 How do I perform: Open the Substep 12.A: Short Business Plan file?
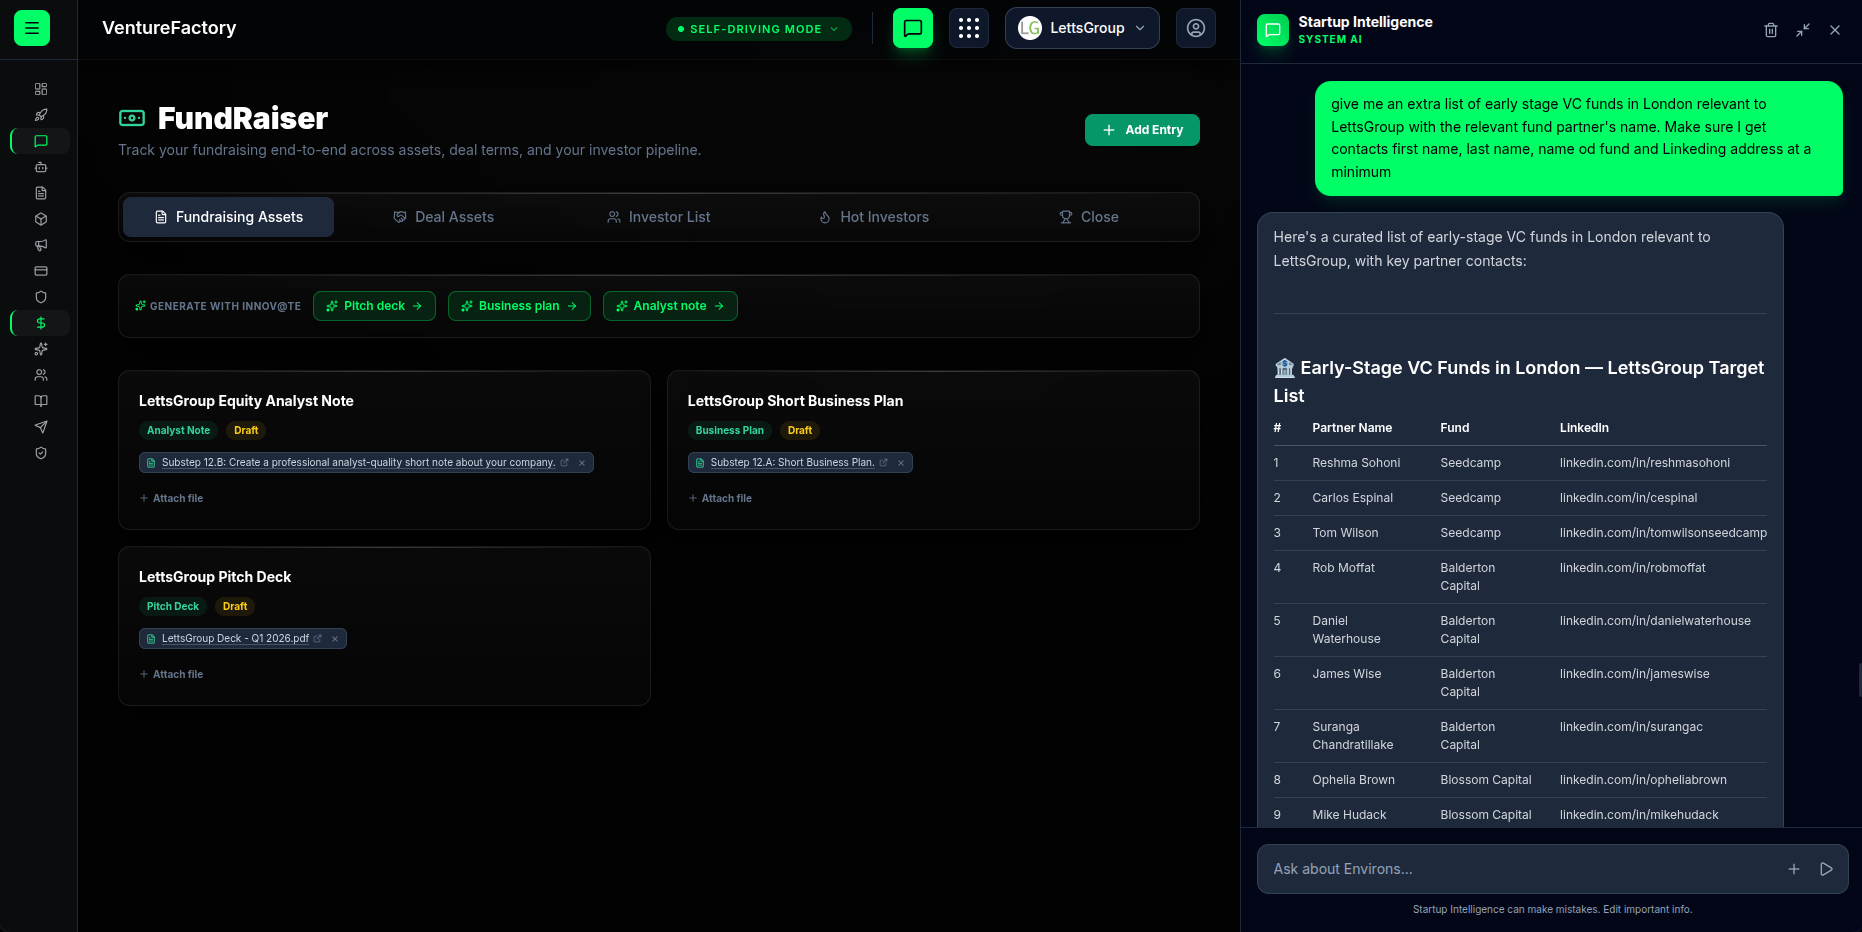792,463
